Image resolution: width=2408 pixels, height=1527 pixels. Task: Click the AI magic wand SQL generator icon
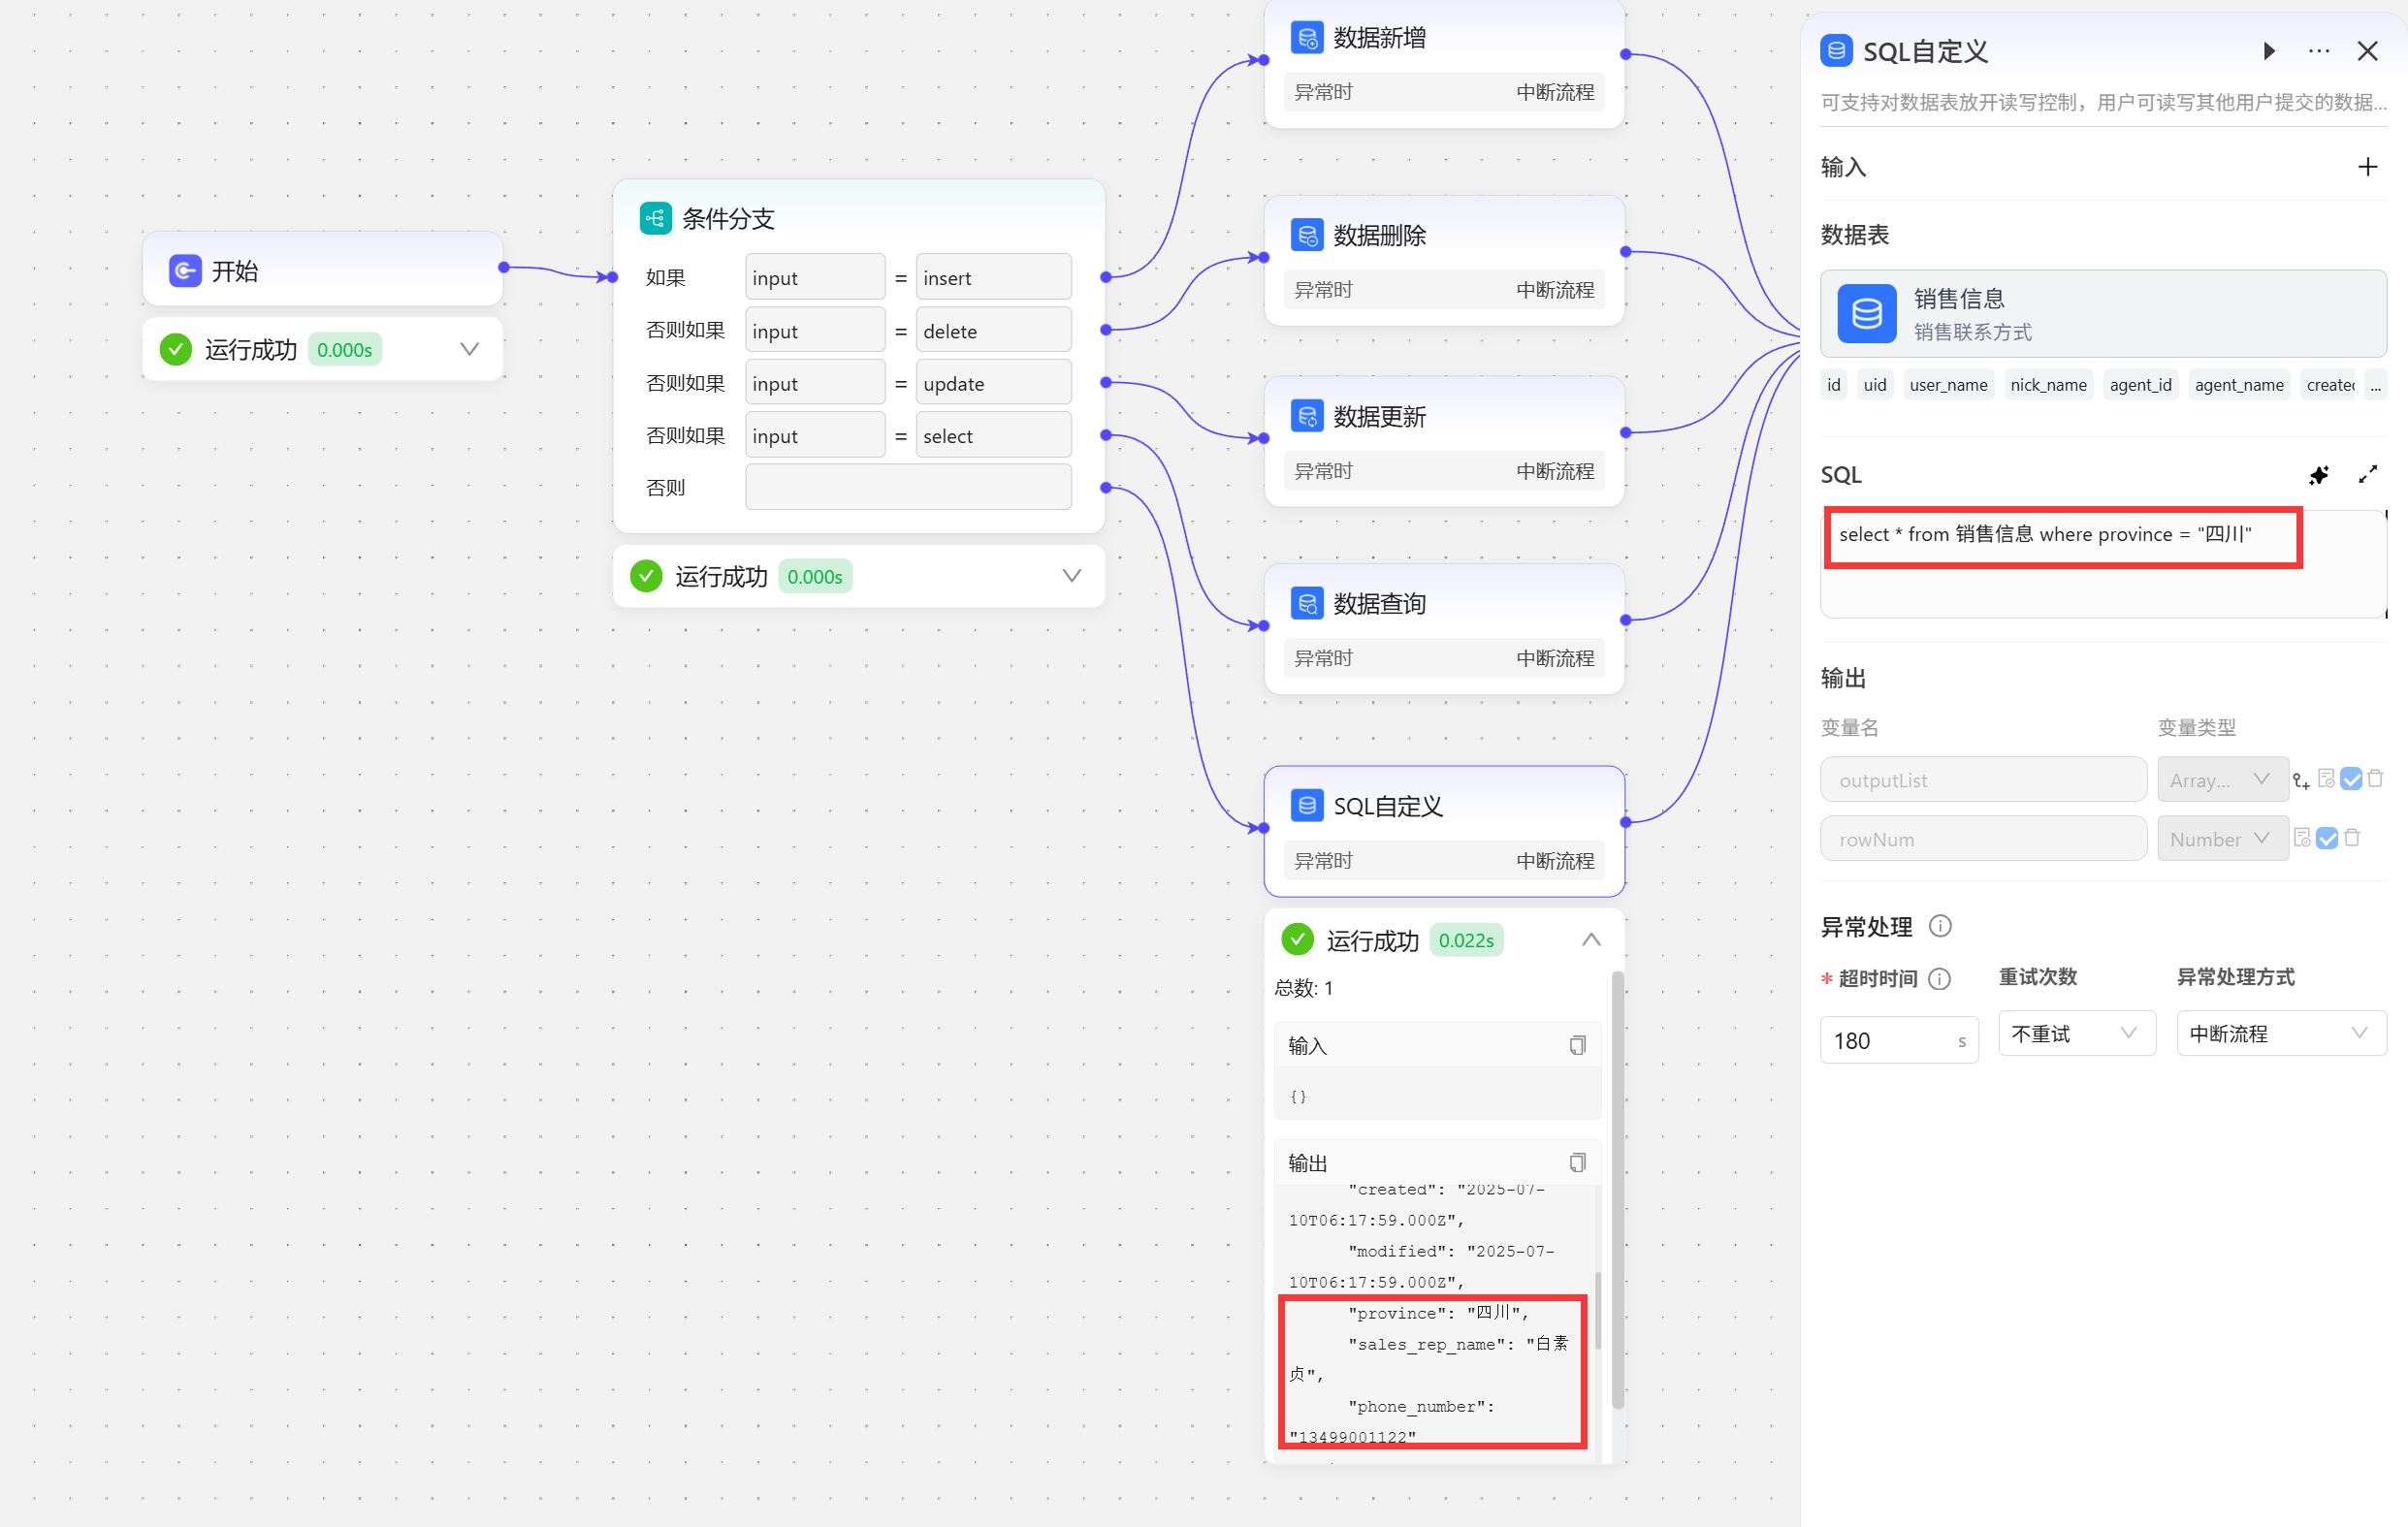point(2318,475)
